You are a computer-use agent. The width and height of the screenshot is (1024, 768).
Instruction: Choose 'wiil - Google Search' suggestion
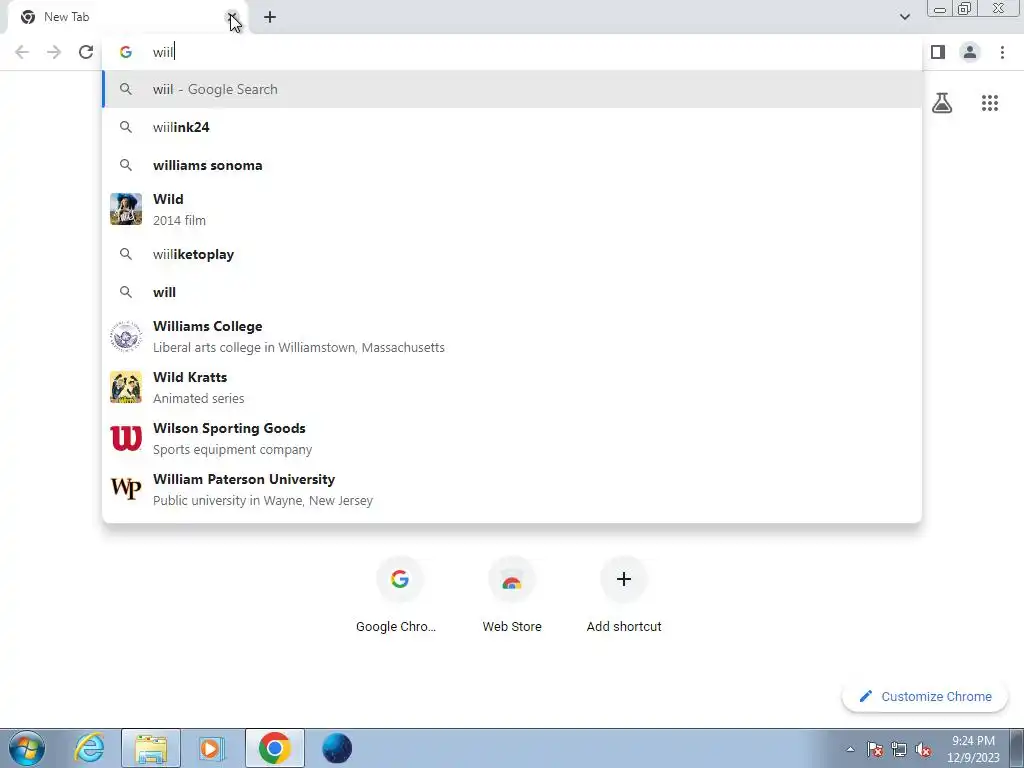click(512, 89)
